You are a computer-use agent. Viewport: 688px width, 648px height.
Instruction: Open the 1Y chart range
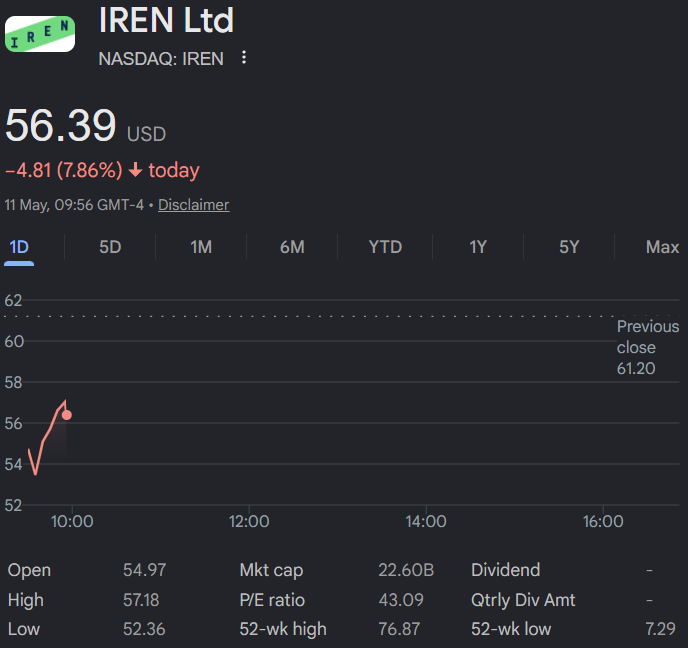click(x=478, y=247)
